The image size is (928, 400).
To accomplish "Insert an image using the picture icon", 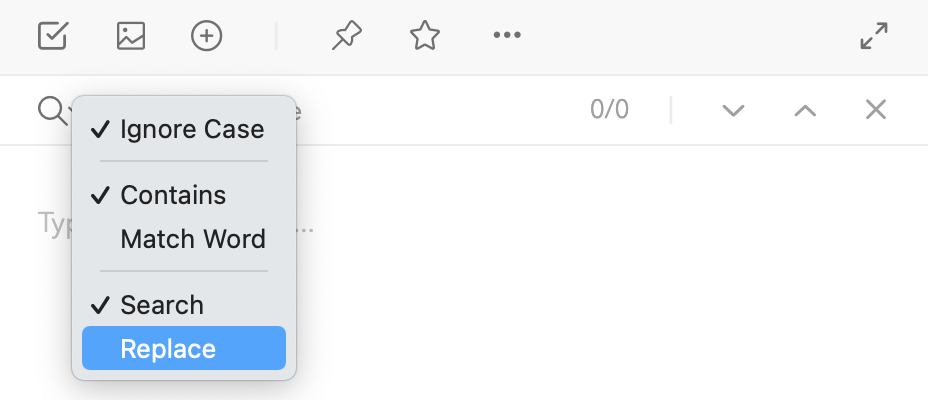I will (131, 36).
